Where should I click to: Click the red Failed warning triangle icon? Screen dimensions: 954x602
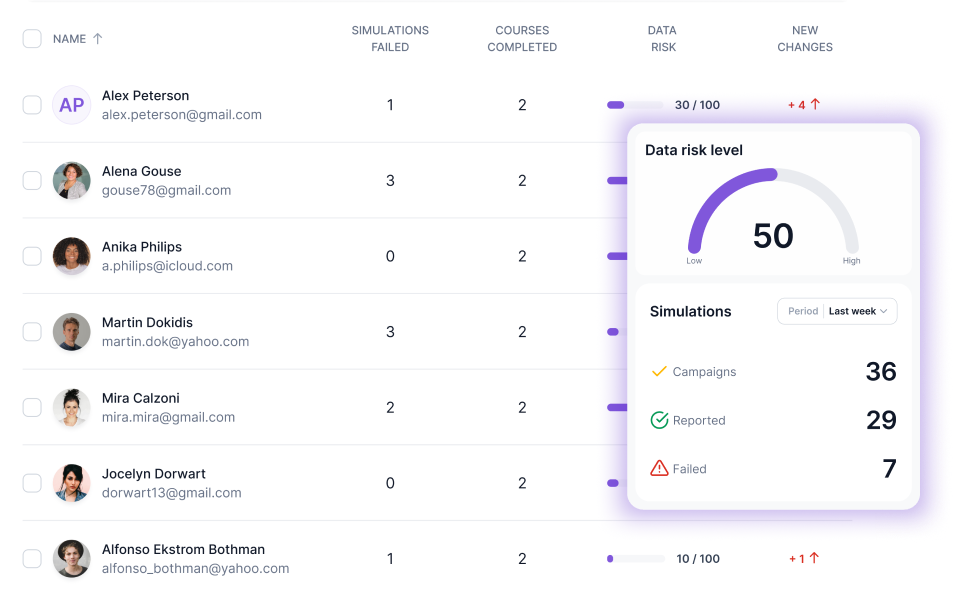659,468
